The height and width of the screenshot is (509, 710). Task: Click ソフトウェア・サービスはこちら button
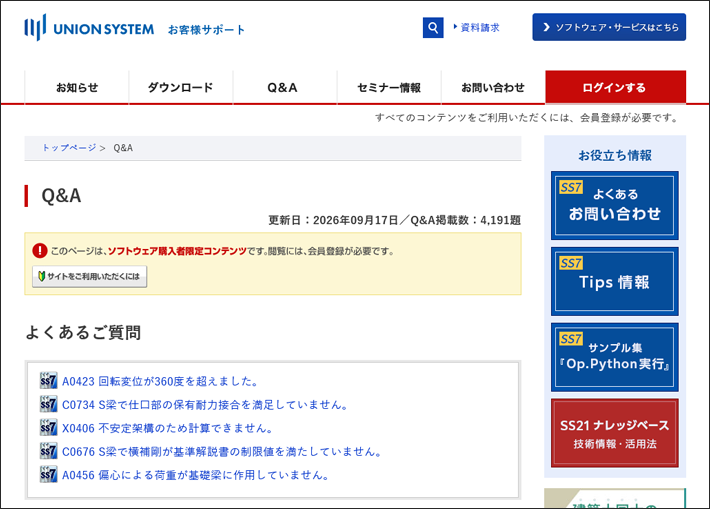pyautogui.click(x=609, y=27)
